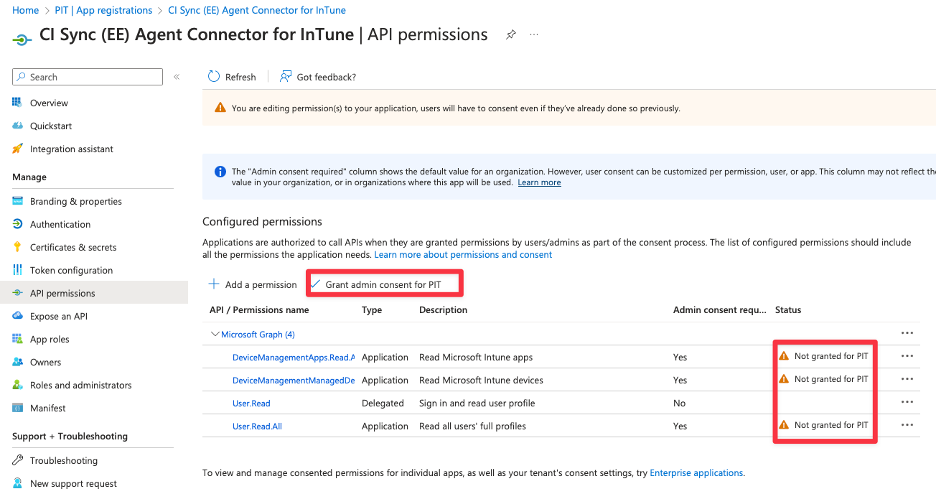This screenshot has height=494, width=936.
Task: Click the API / Permissions name column header
Action: tap(259, 310)
